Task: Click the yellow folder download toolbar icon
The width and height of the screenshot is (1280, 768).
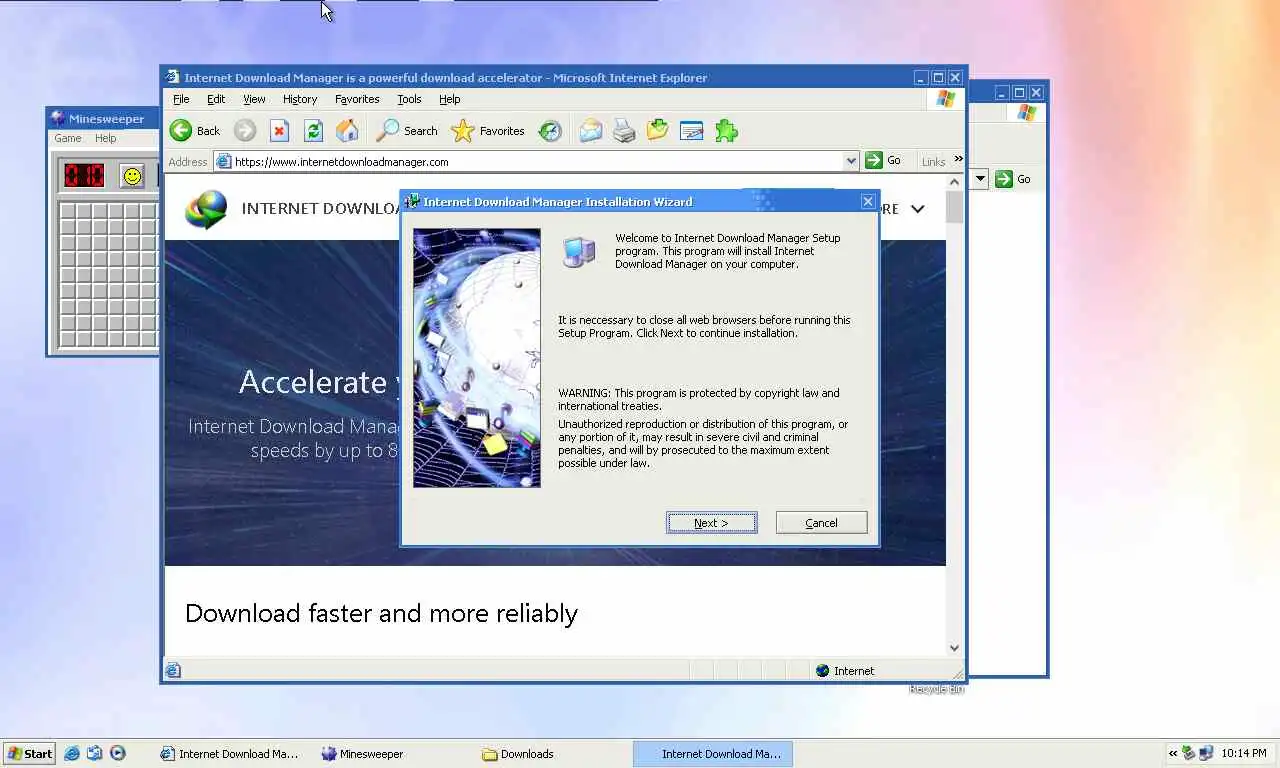Action: (657, 131)
